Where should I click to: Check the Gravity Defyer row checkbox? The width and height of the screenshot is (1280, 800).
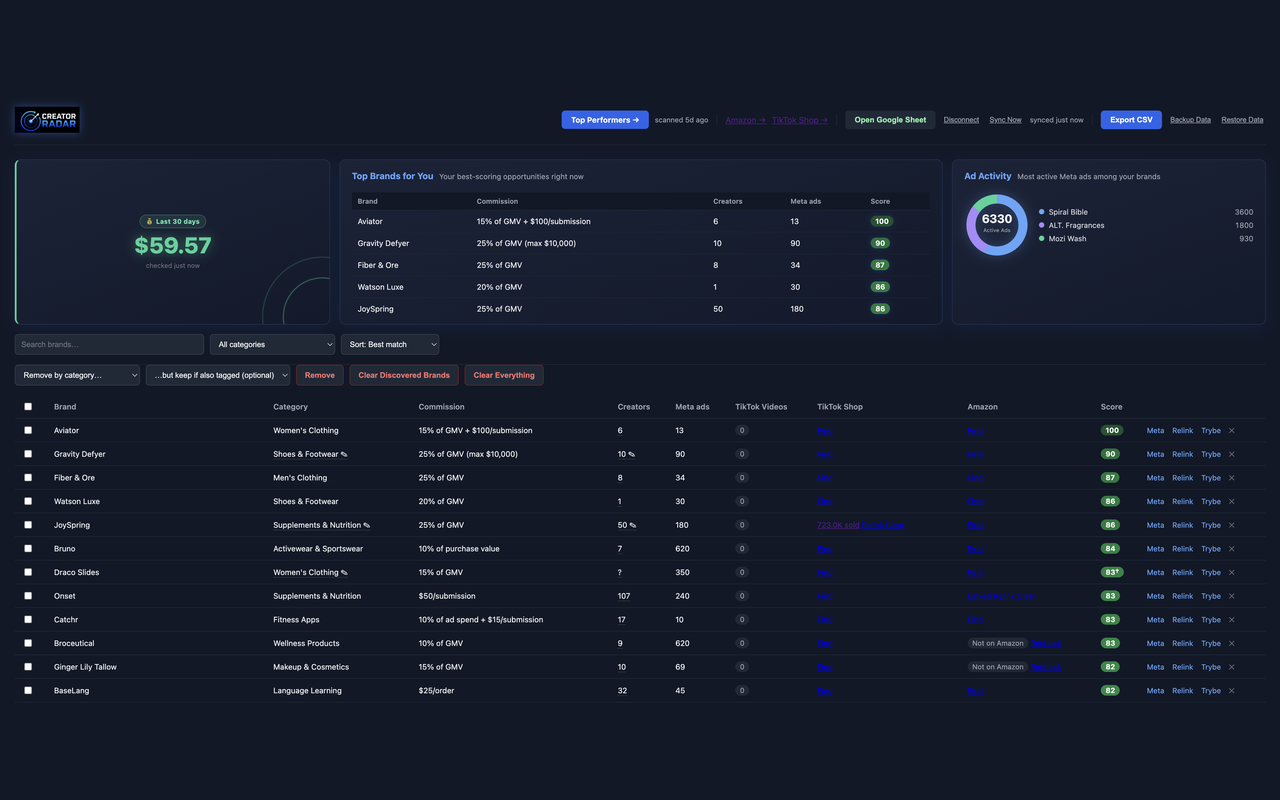[28, 454]
